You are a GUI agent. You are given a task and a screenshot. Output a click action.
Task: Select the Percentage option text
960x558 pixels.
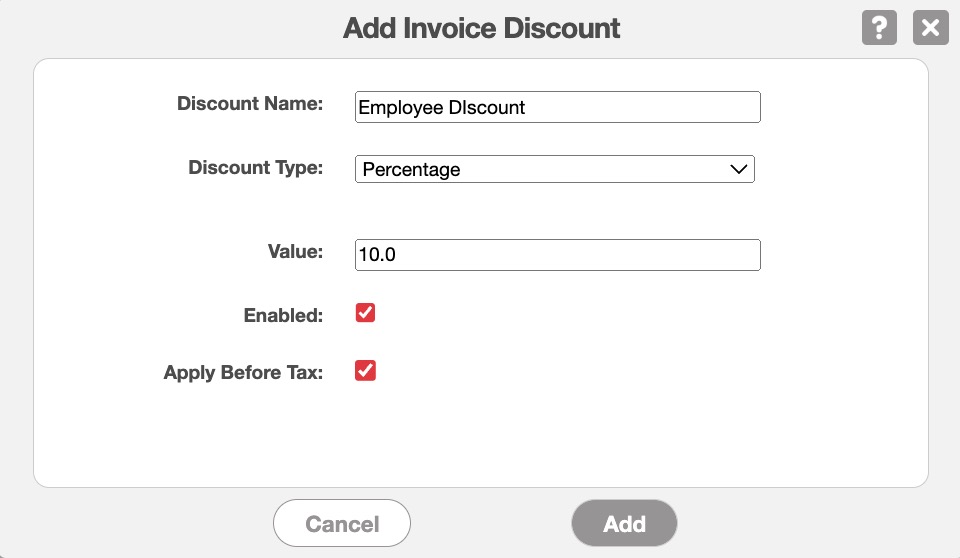(412, 170)
